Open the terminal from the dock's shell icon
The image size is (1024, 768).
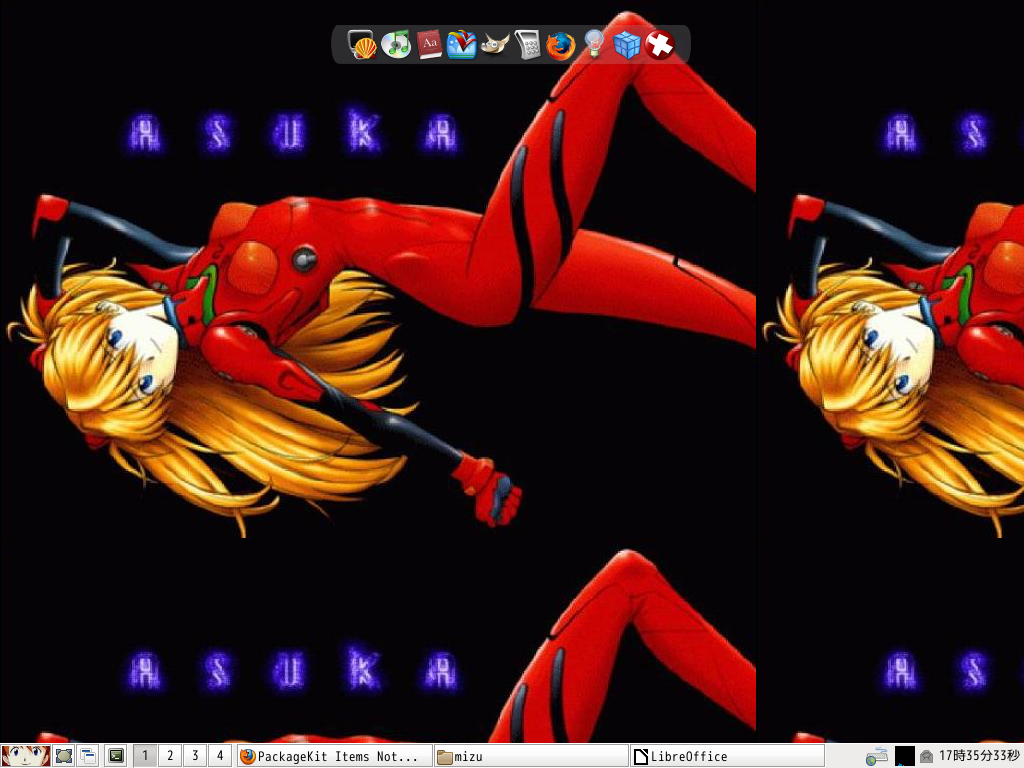[x=362, y=45]
